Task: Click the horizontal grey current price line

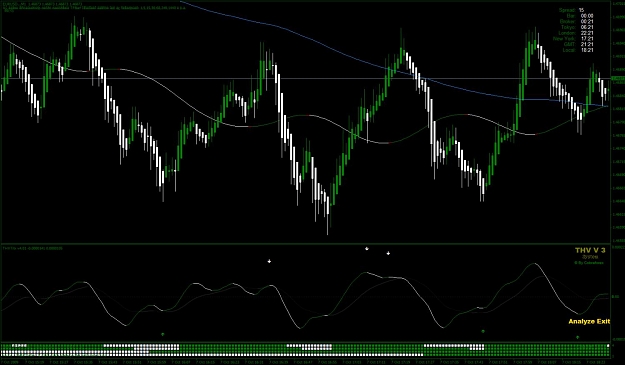Action: pos(305,78)
